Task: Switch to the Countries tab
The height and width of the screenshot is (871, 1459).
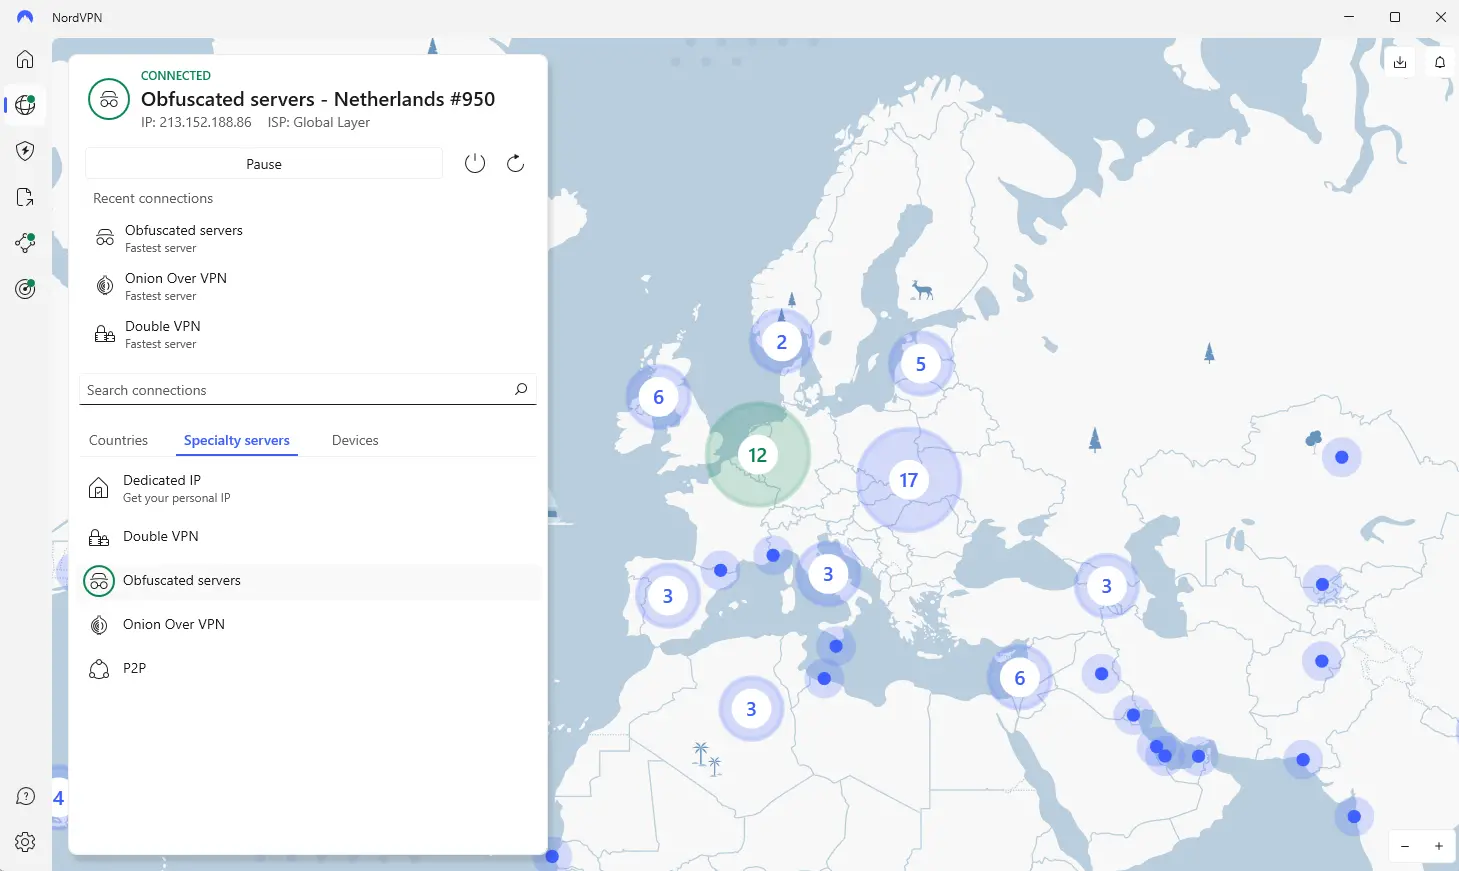Action: click(117, 440)
